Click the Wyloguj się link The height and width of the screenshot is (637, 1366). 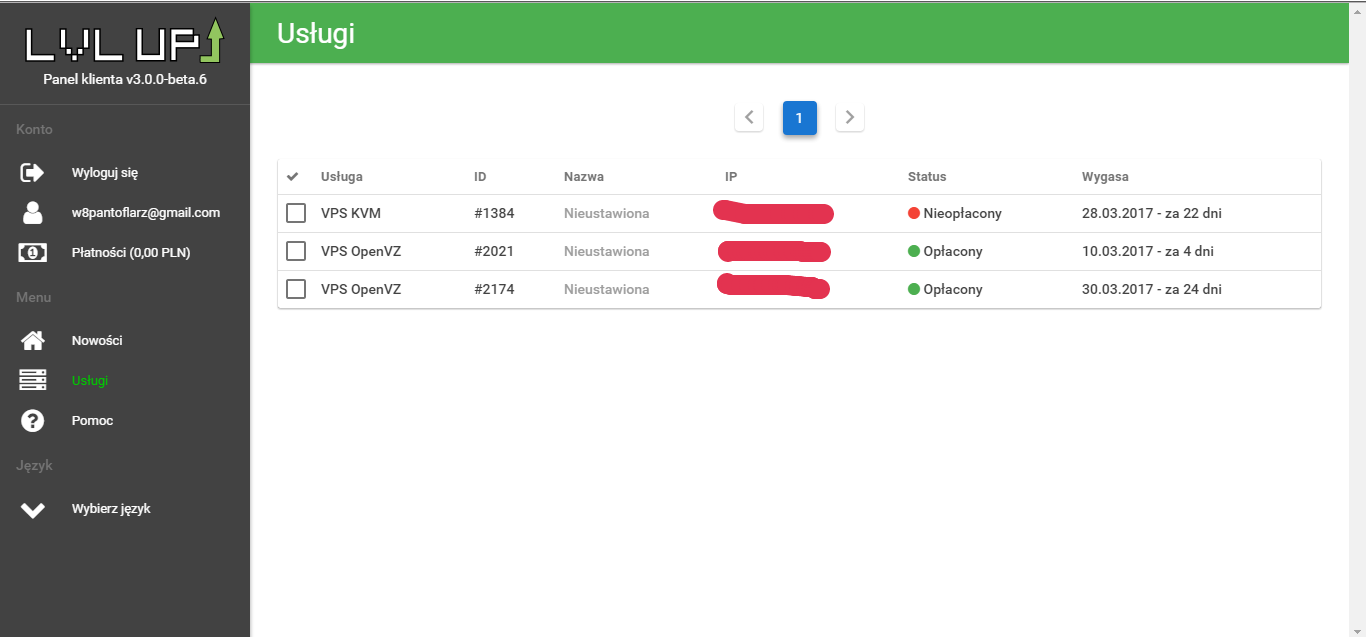click(105, 173)
